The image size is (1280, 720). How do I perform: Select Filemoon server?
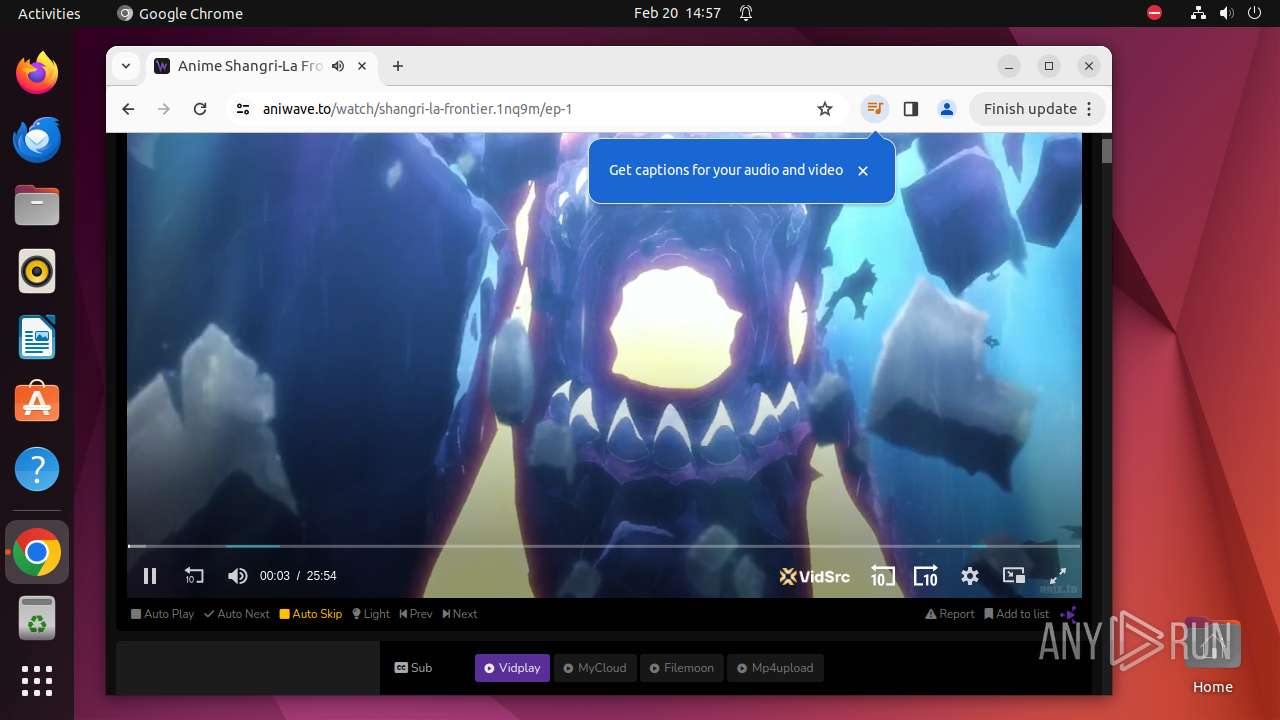pyautogui.click(x=682, y=668)
